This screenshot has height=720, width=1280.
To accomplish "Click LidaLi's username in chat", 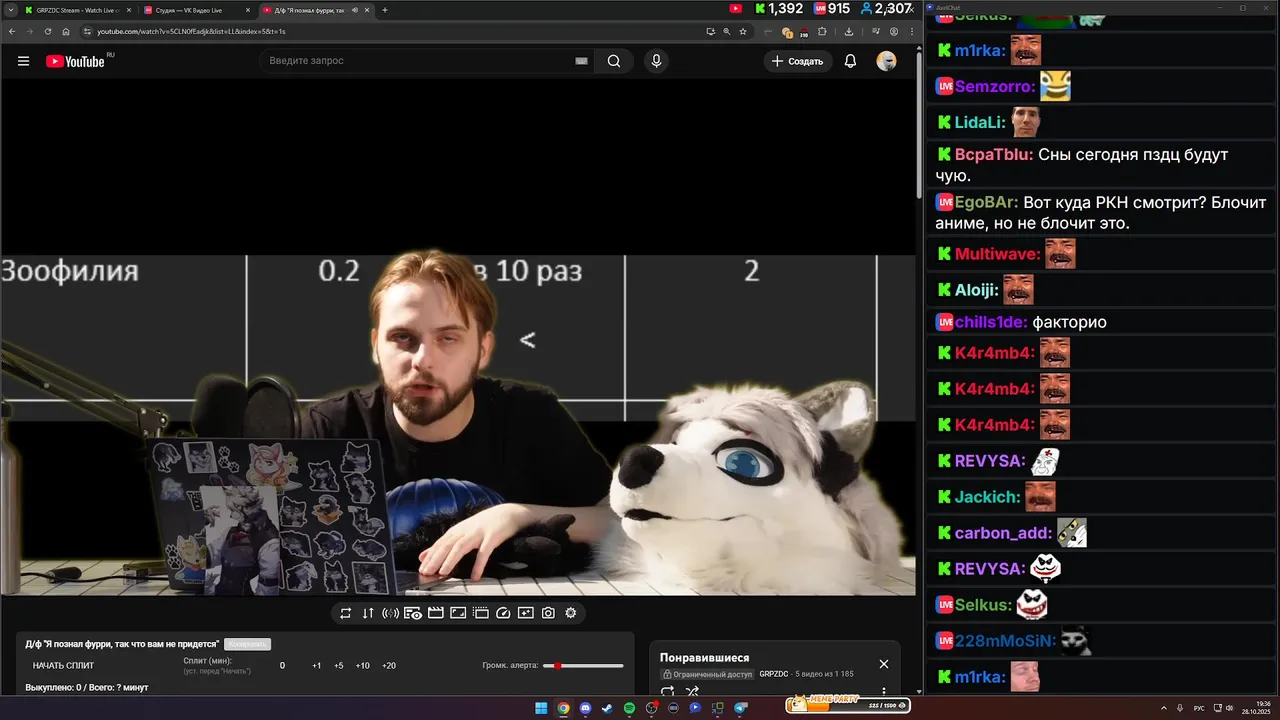I will coord(979,123).
